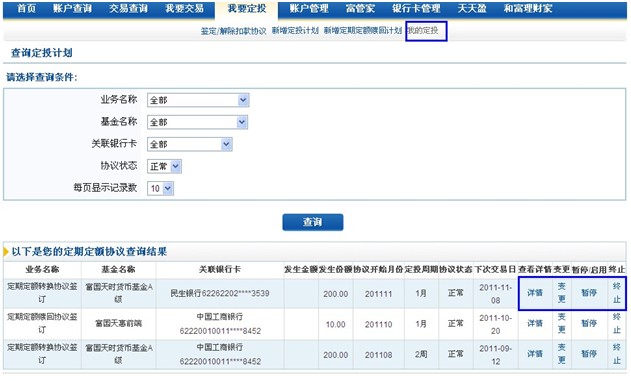631x381 pixels.
Task: Click the 查询 button
Action: (313, 222)
